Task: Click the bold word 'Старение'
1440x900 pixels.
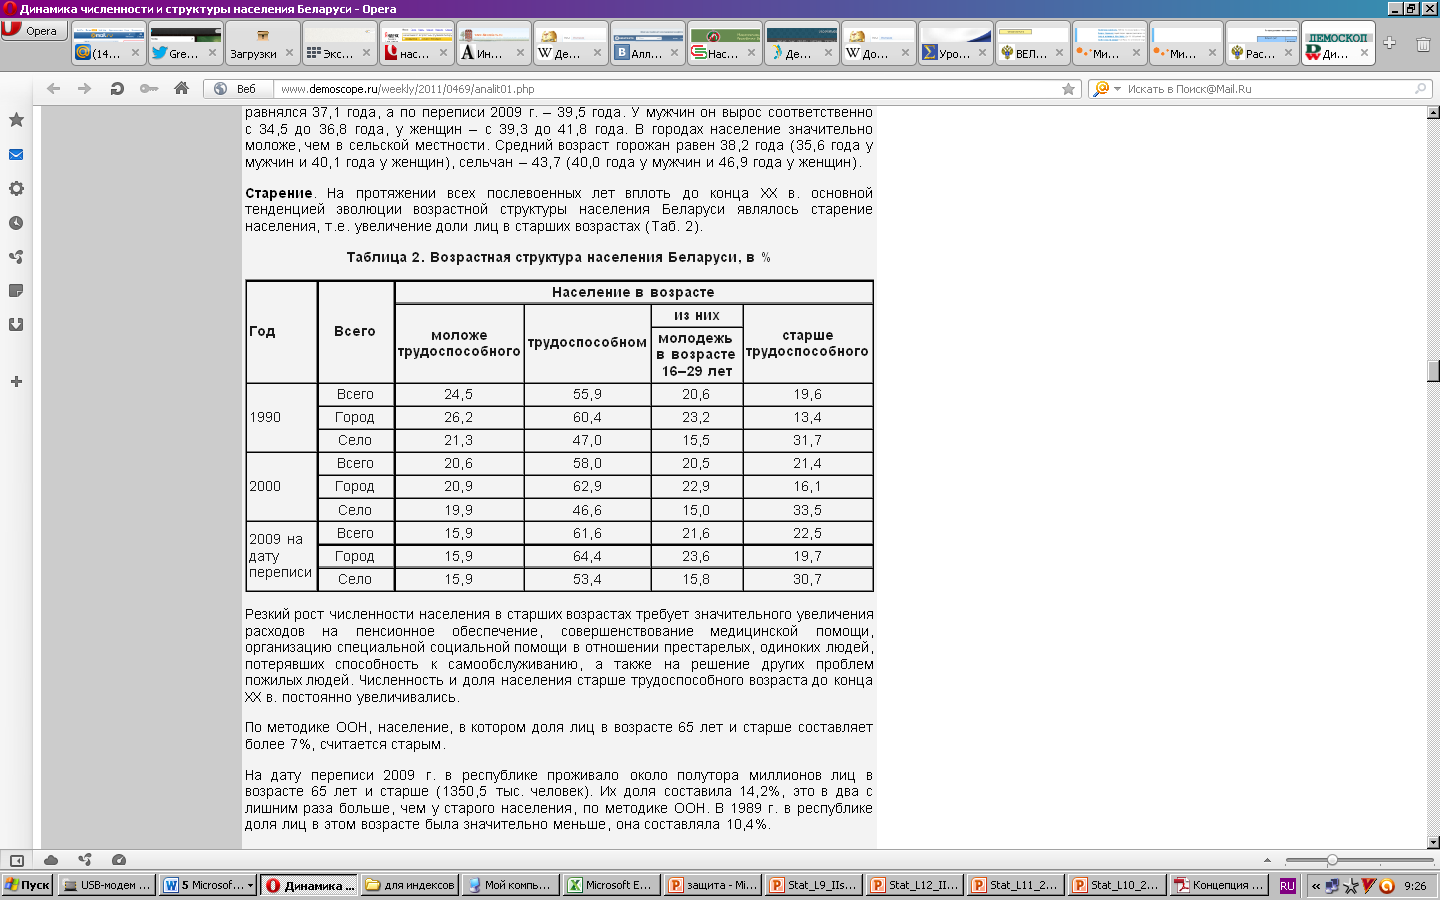Action: pos(279,193)
